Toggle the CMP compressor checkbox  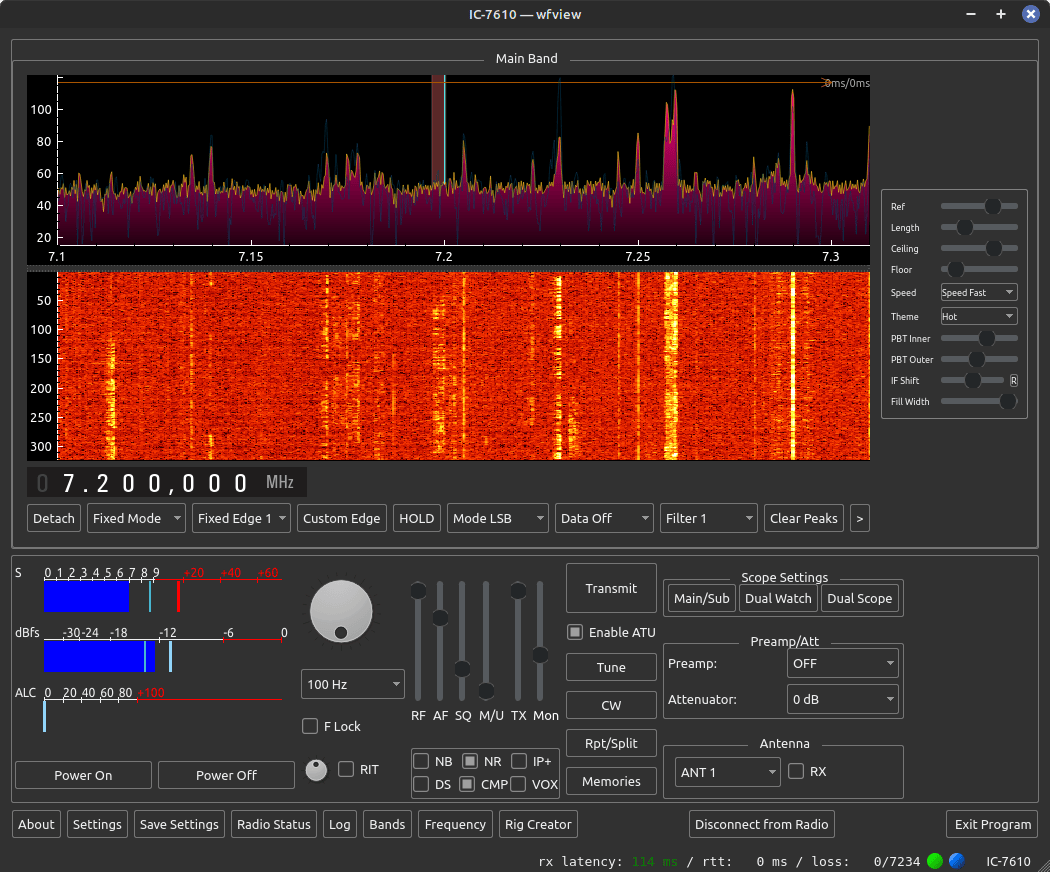pyautogui.click(x=467, y=784)
